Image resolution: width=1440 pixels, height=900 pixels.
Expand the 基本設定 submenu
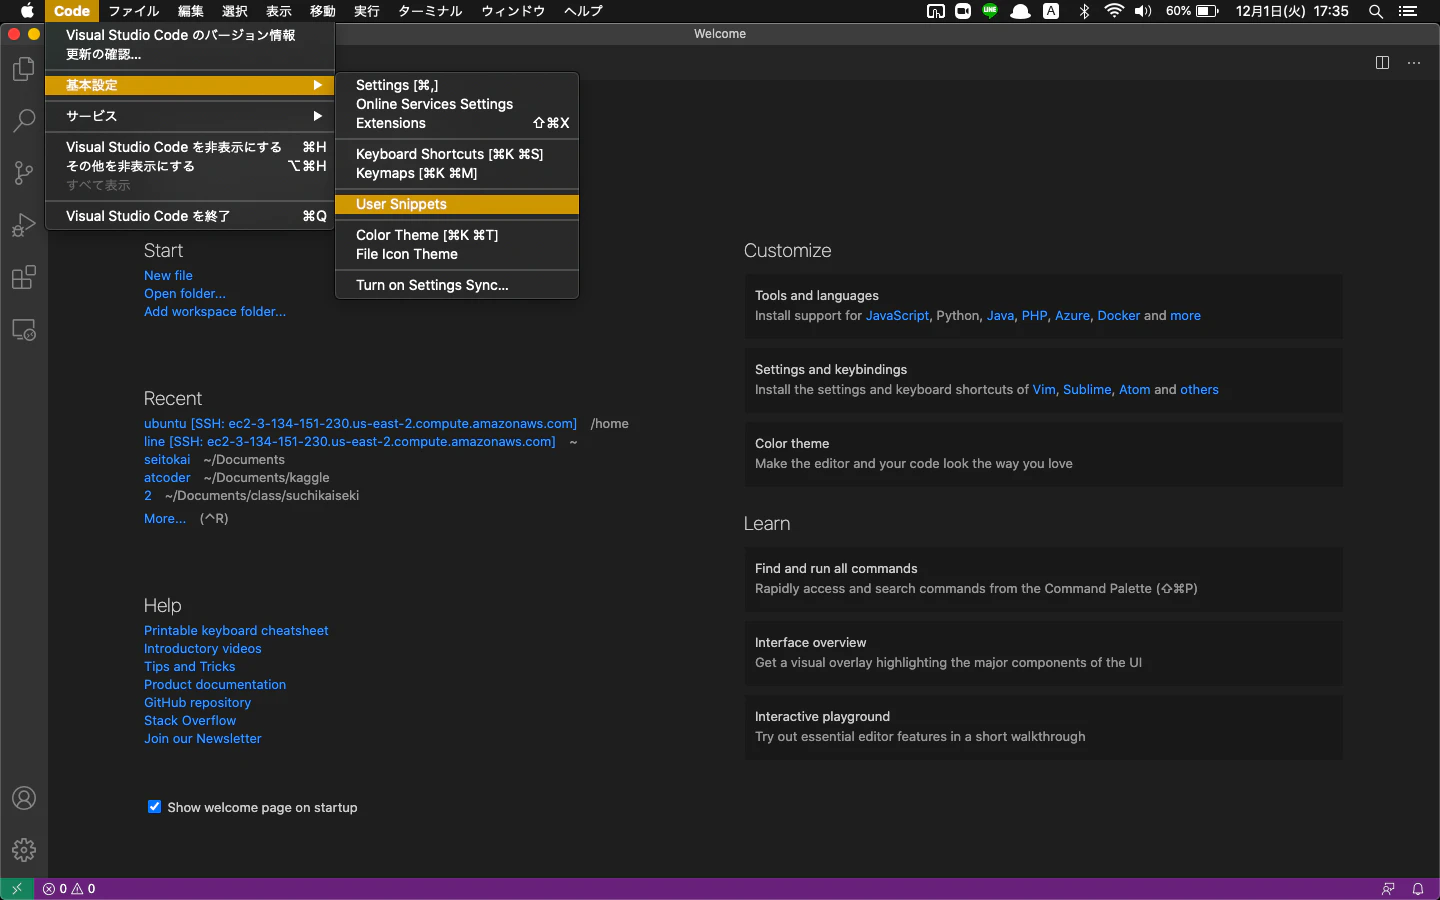[190, 85]
